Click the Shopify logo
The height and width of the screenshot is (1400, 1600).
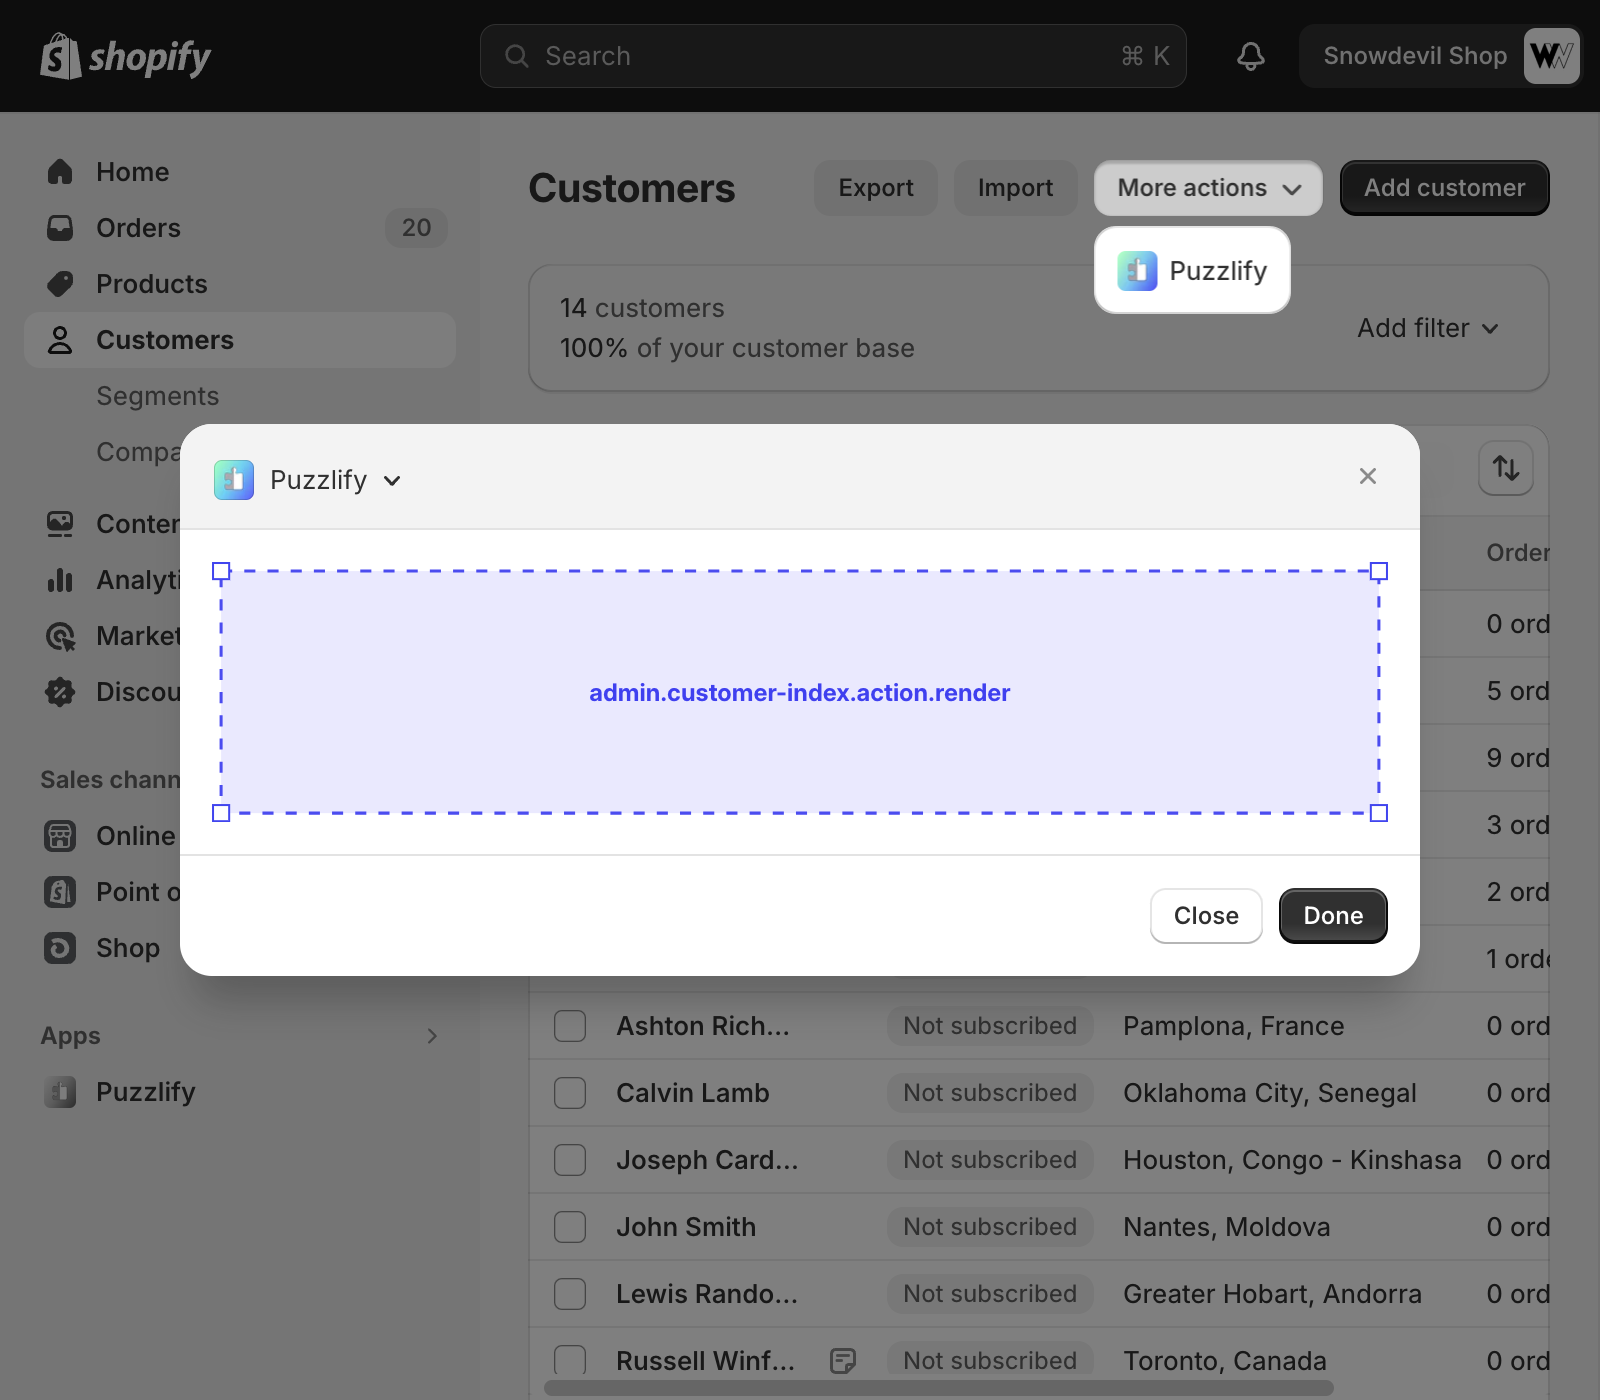(125, 57)
